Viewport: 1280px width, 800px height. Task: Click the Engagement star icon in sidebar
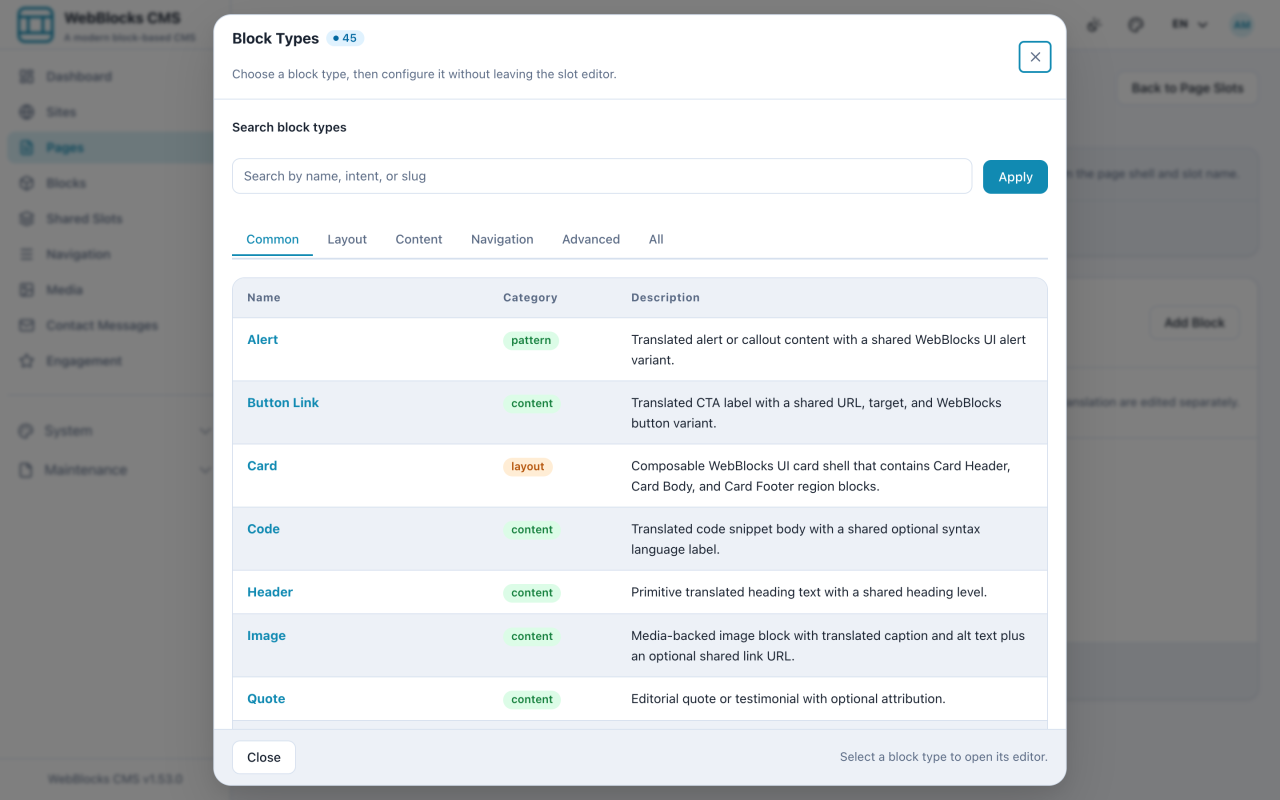(x=27, y=360)
